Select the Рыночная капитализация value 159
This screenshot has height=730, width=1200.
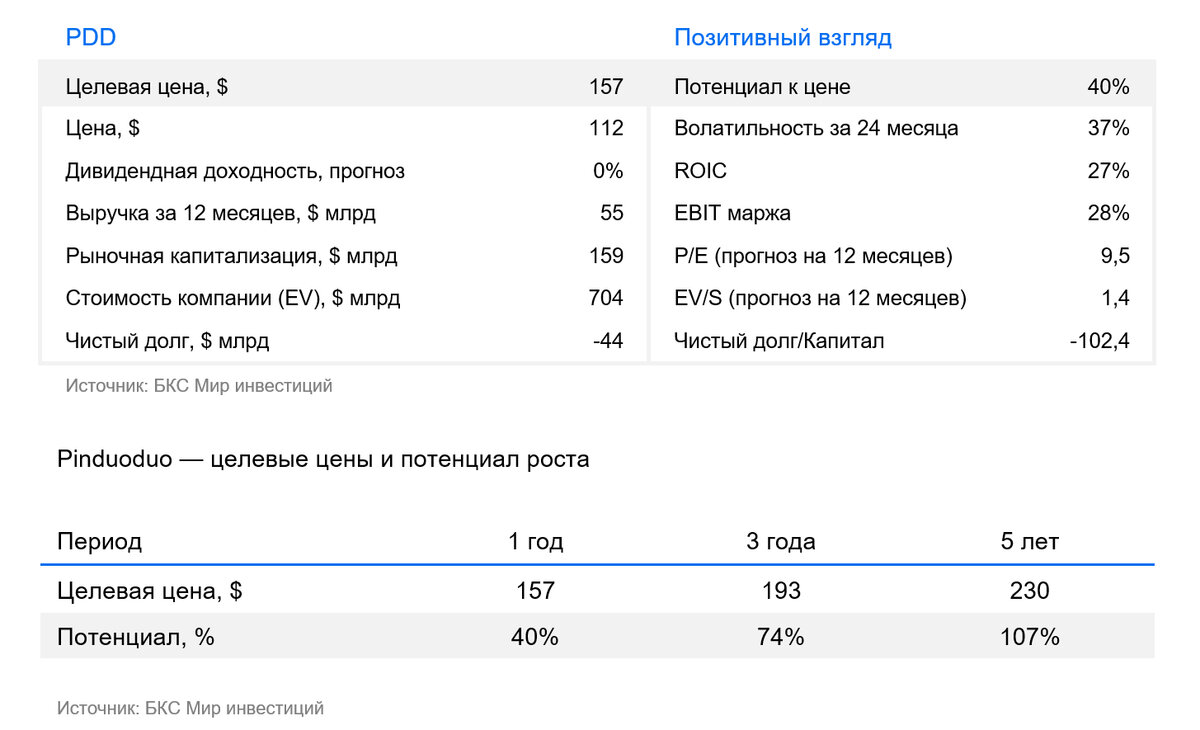click(x=606, y=256)
